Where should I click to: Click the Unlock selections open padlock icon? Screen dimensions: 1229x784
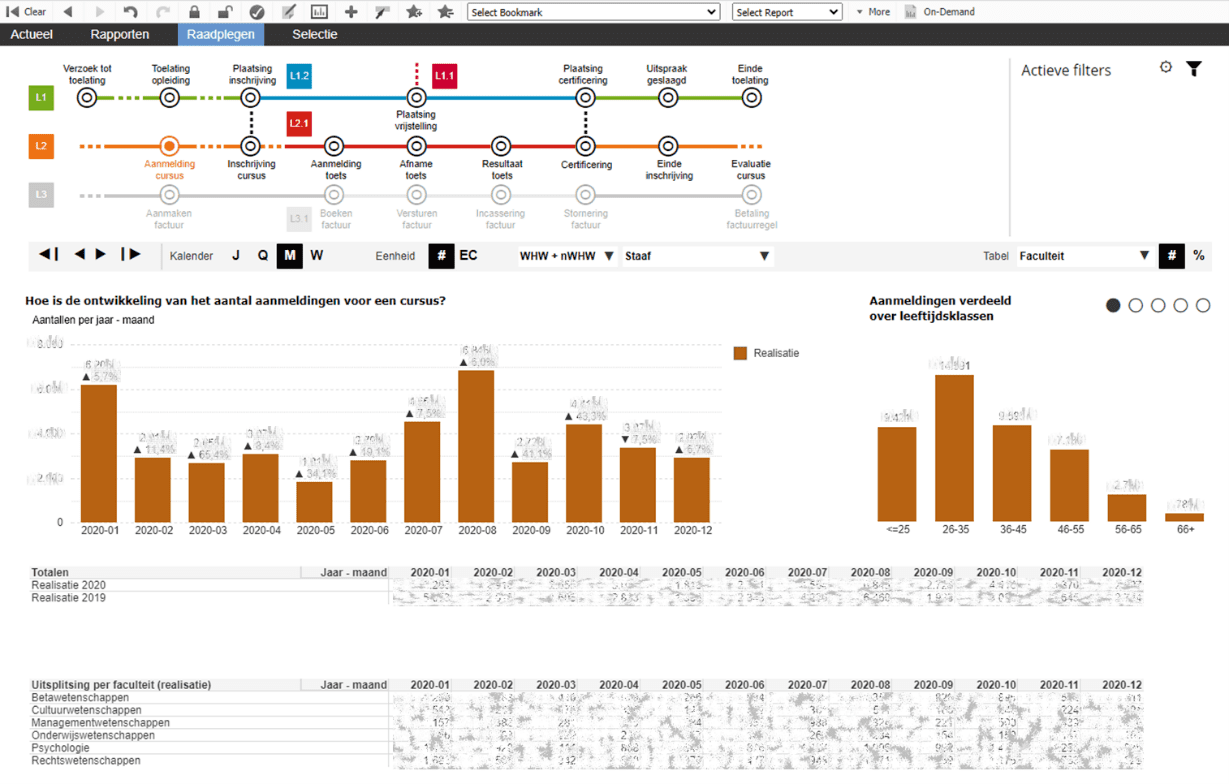(x=226, y=12)
